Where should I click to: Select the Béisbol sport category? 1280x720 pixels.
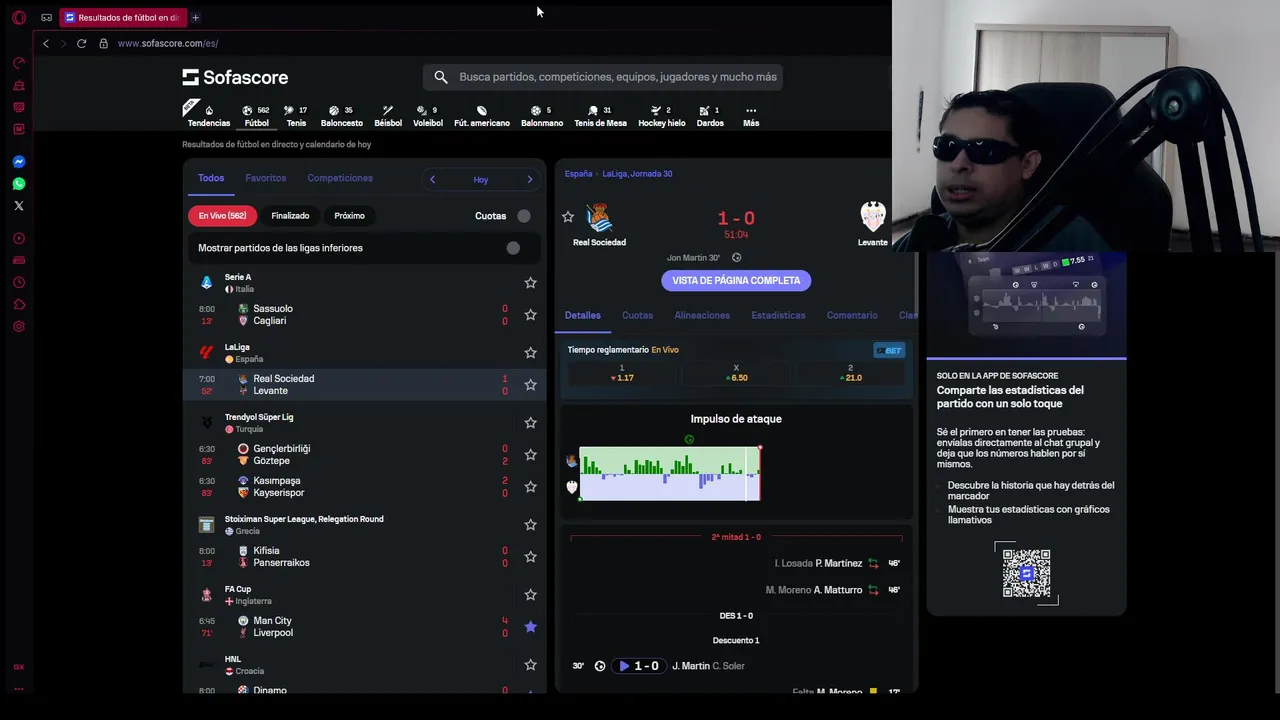click(x=388, y=116)
